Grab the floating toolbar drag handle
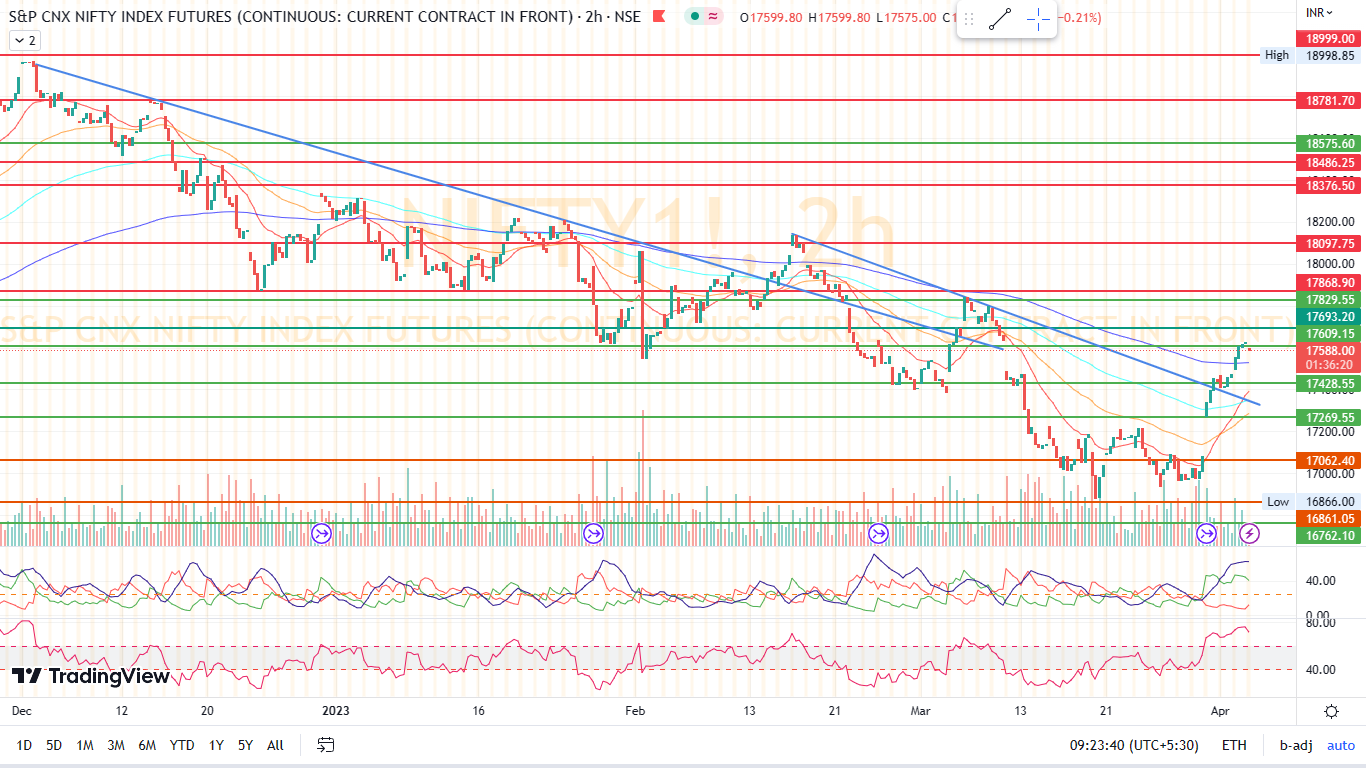The height and width of the screenshot is (768, 1366). click(x=968, y=19)
